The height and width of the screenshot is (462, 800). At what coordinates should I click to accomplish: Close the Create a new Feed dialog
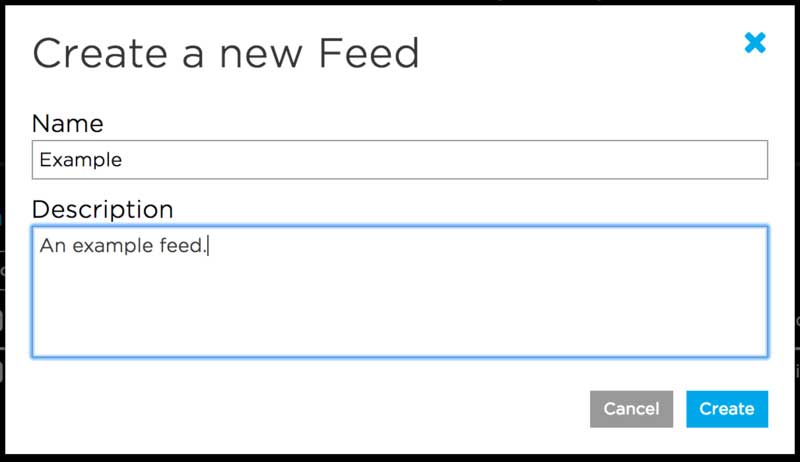coord(755,43)
